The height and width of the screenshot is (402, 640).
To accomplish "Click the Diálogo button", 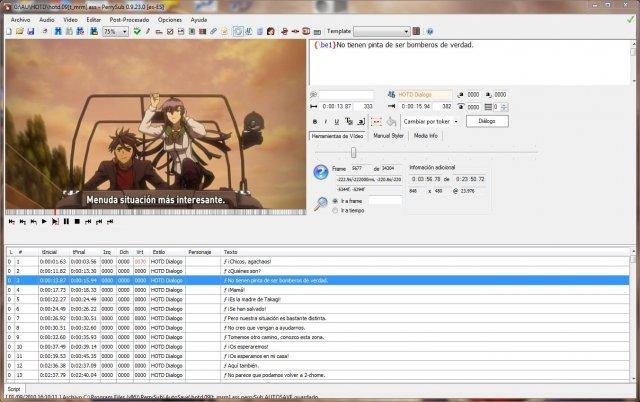I will click(x=487, y=121).
